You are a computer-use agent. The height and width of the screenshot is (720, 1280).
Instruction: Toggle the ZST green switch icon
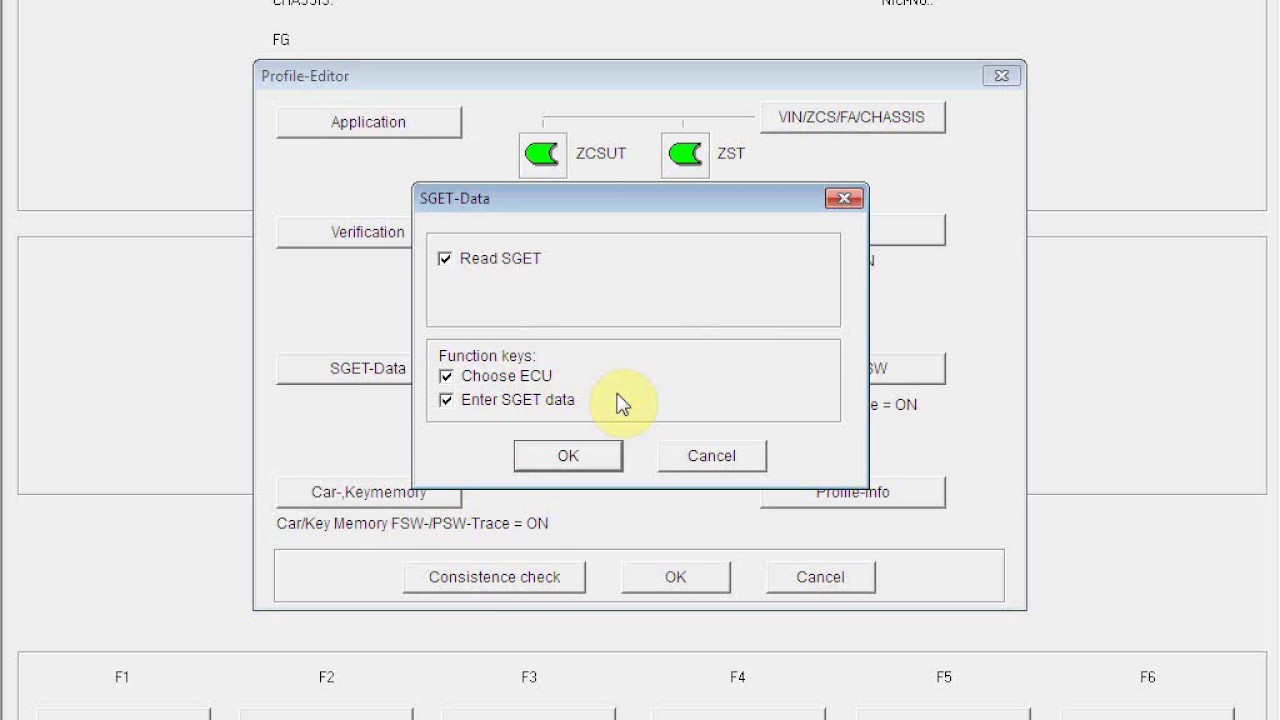point(685,154)
